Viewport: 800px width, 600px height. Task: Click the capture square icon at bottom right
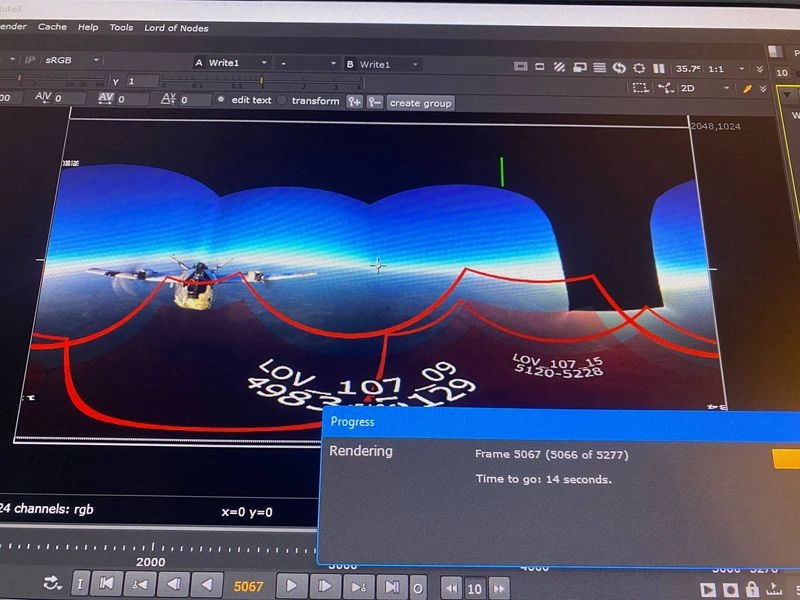(x=730, y=590)
